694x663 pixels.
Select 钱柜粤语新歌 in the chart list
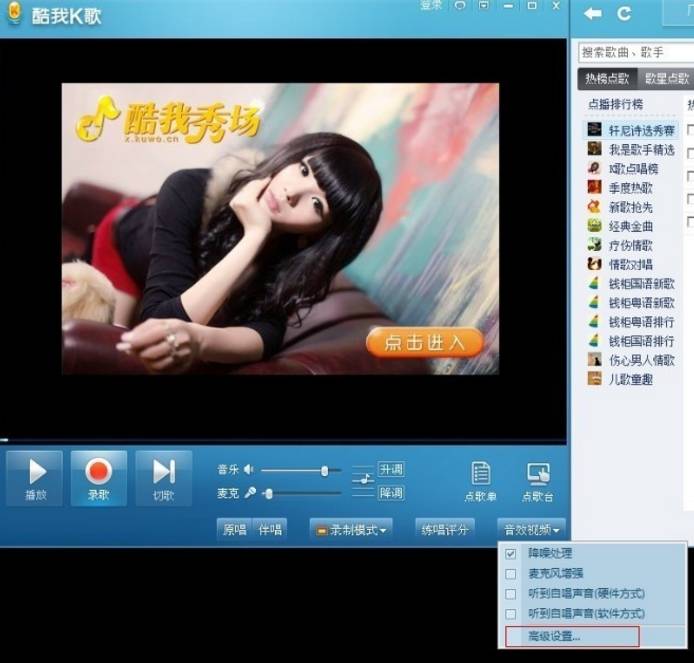(631, 303)
